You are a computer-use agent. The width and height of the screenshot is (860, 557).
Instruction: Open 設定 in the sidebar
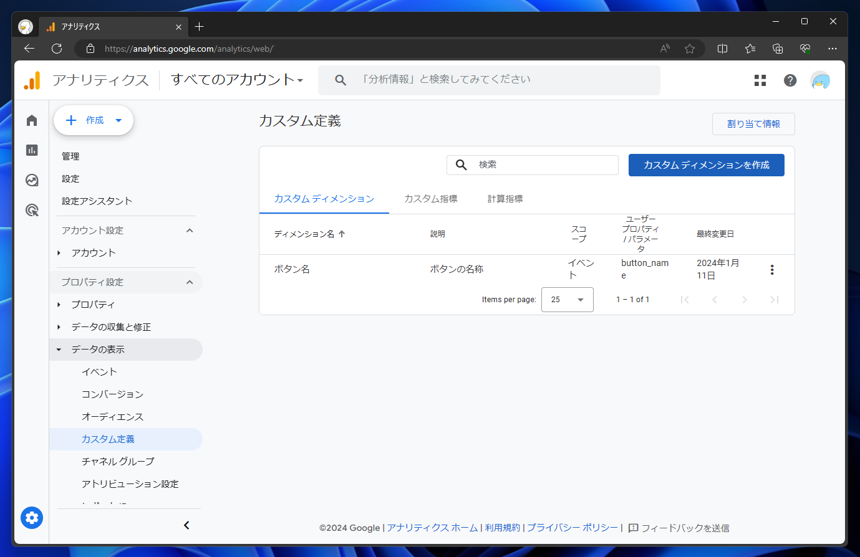(70, 179)
